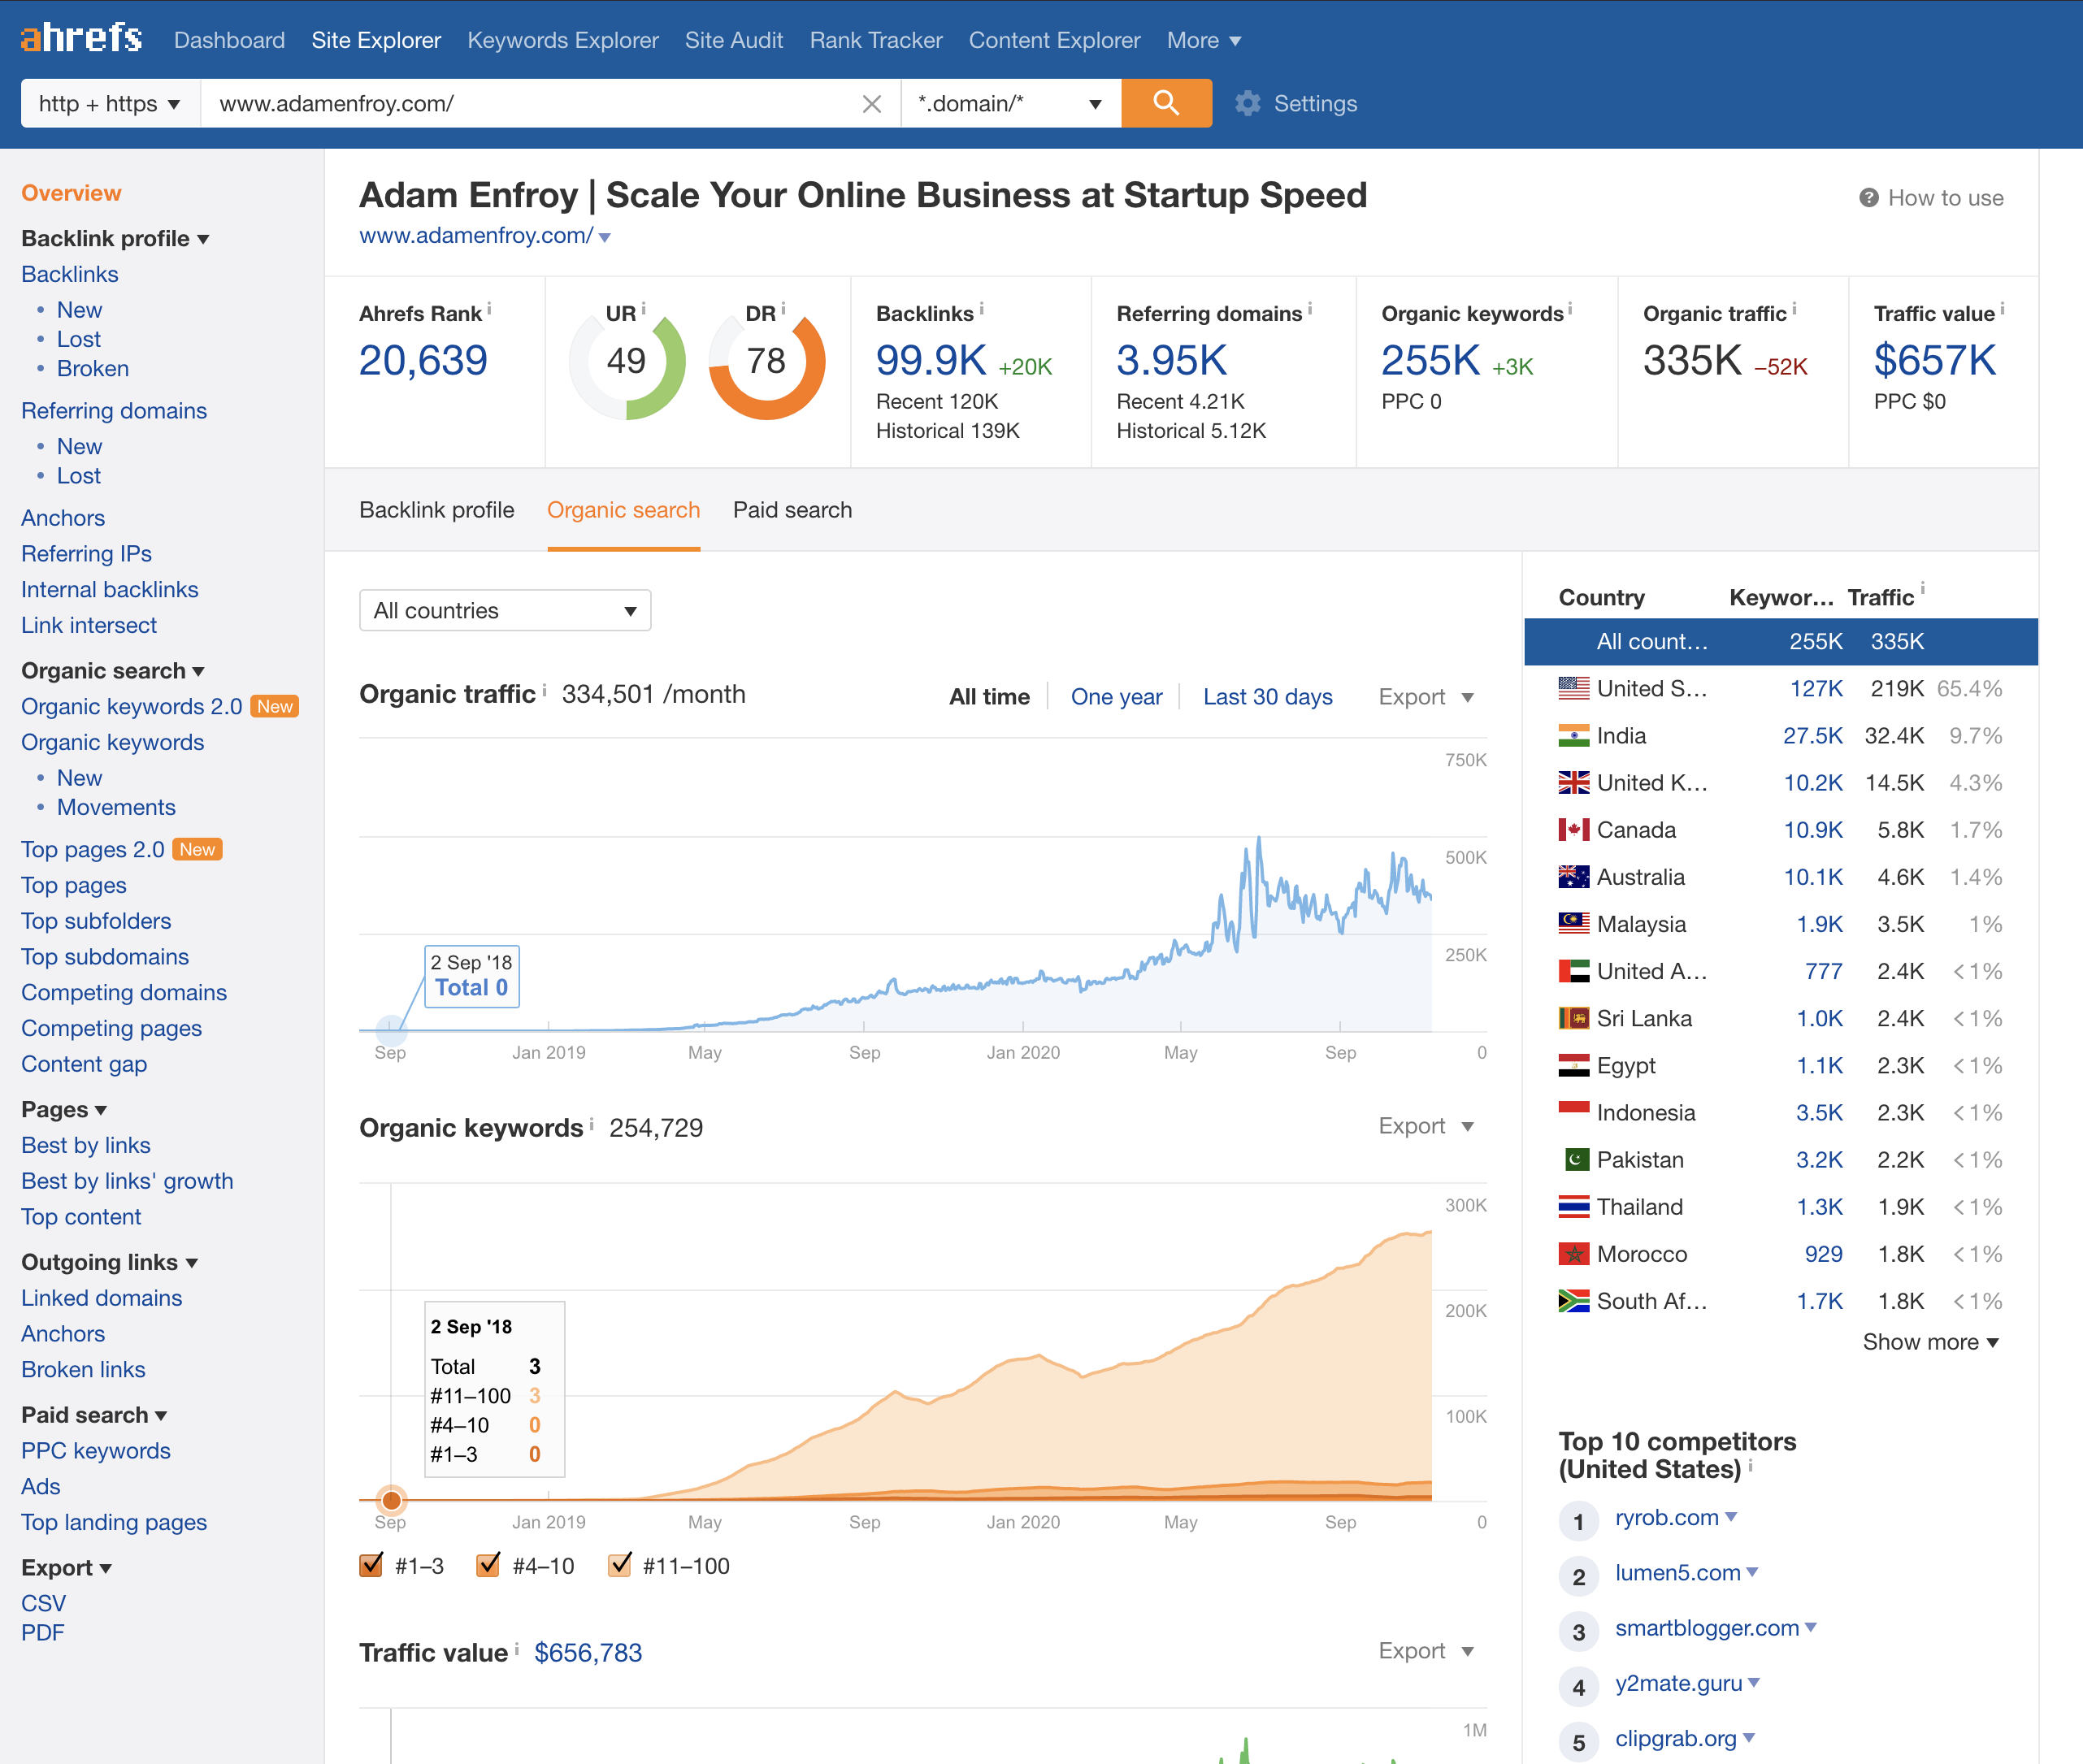
Task: Click inside the URL input field
Action: tap(530, 104)
